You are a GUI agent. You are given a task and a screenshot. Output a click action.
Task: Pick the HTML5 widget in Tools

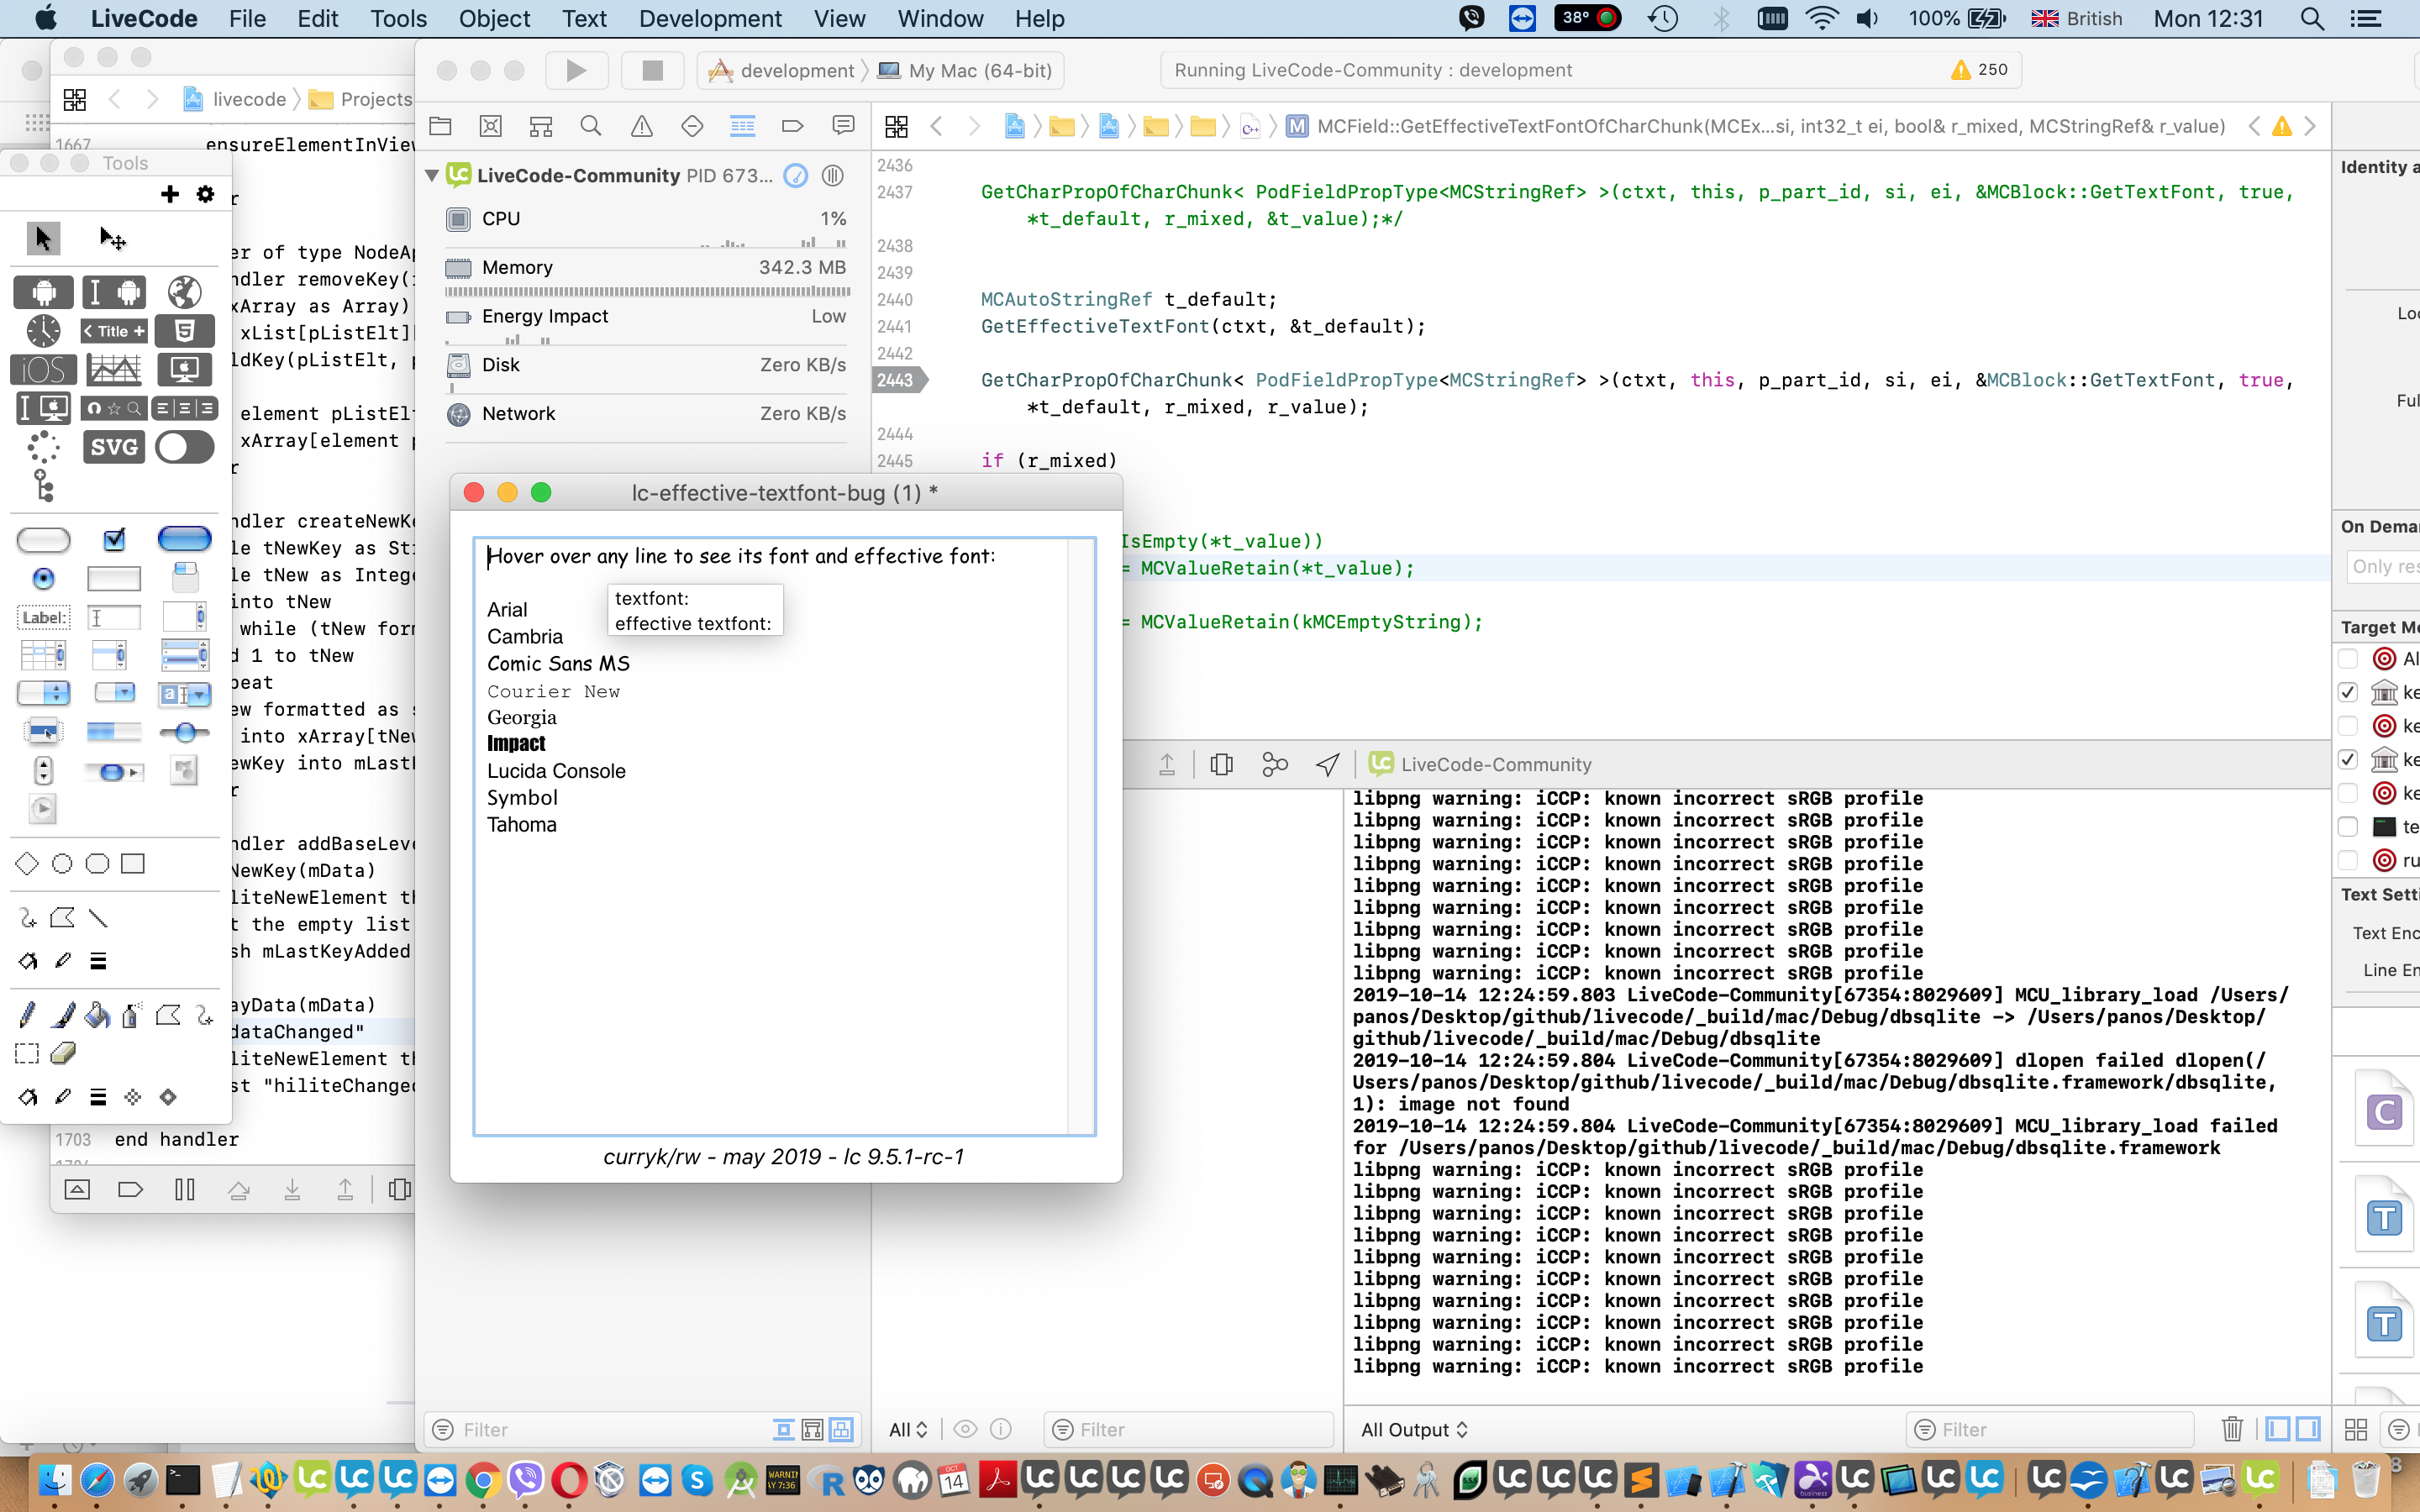184,331
